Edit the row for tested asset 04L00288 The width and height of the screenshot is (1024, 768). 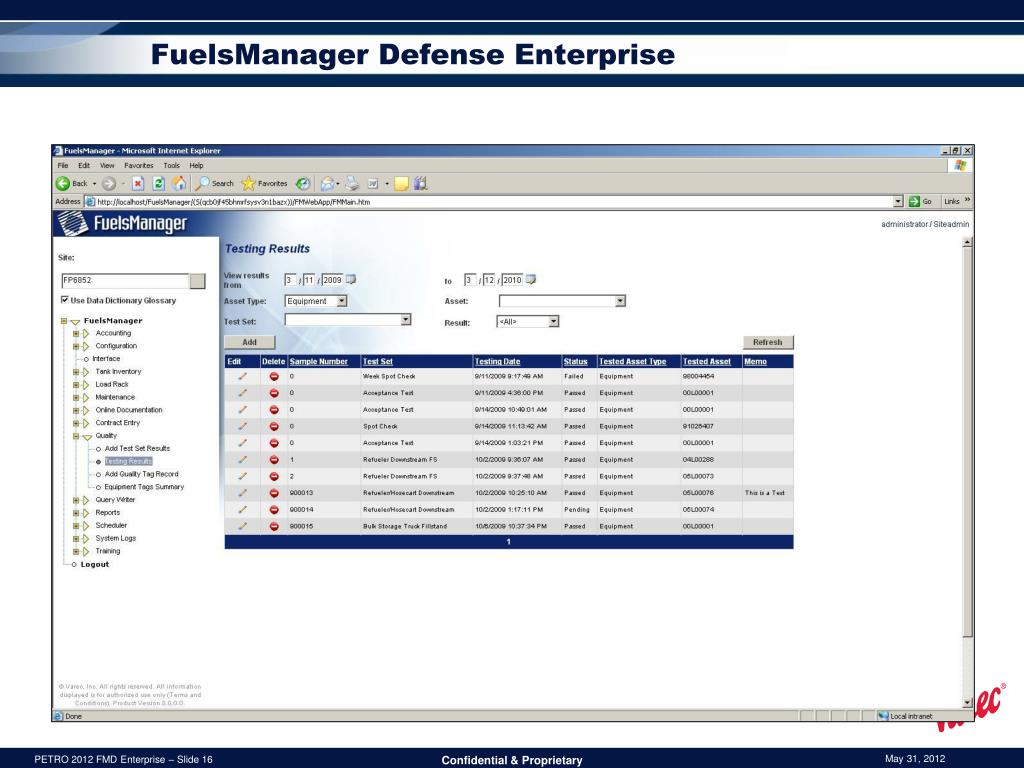pyautogui.click(x=242, y=460)
